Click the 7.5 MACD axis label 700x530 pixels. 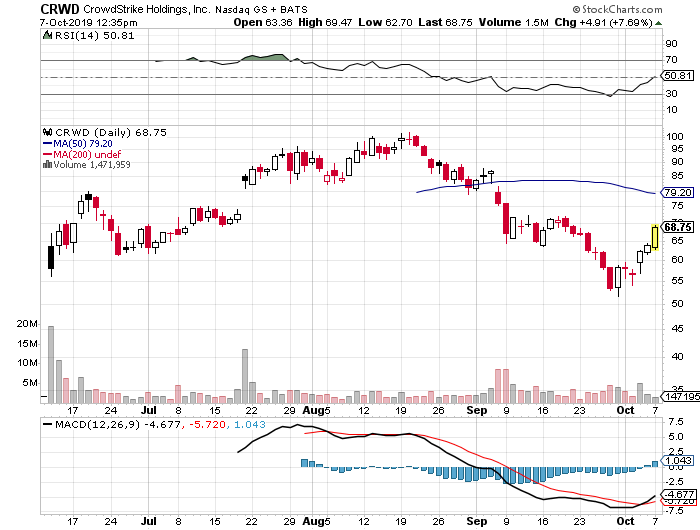pos(676,422)
